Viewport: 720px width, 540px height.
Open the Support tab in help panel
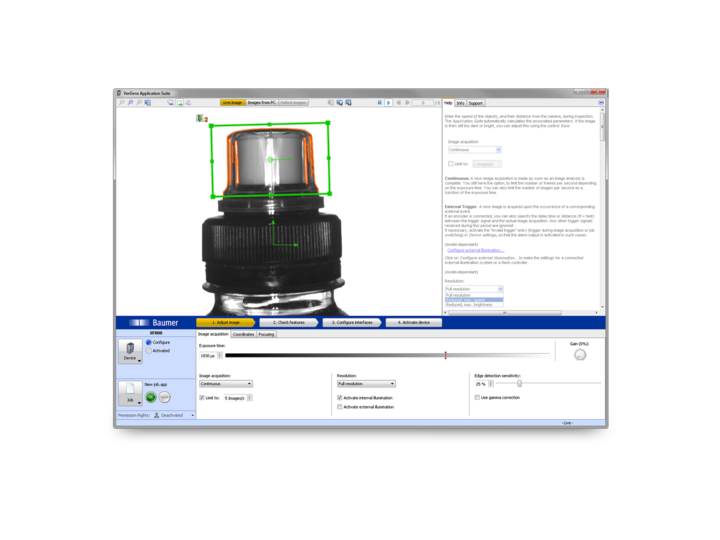coord(475,103)
